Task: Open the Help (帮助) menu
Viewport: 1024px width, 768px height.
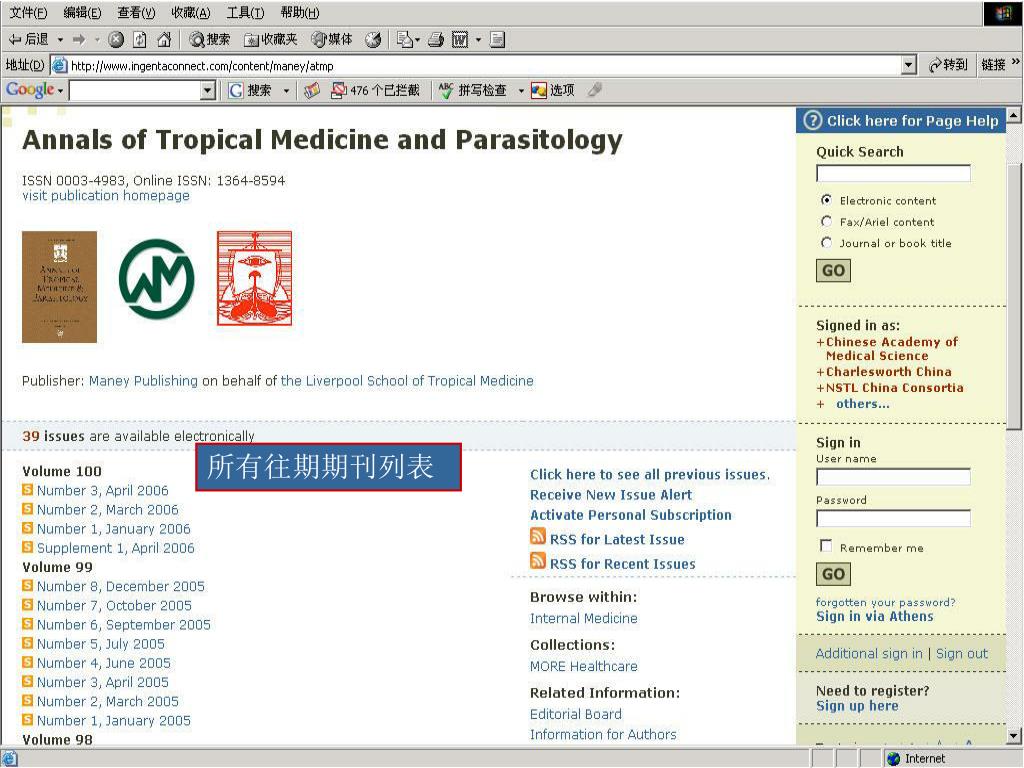Action: 300,12
